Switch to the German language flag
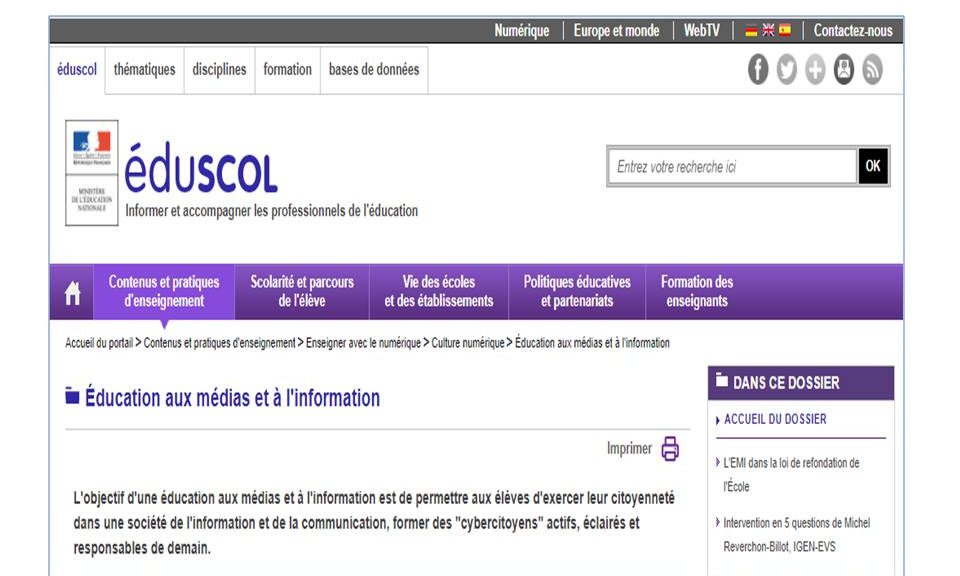Viewport: 960px width, 576px height. (751, 31)
